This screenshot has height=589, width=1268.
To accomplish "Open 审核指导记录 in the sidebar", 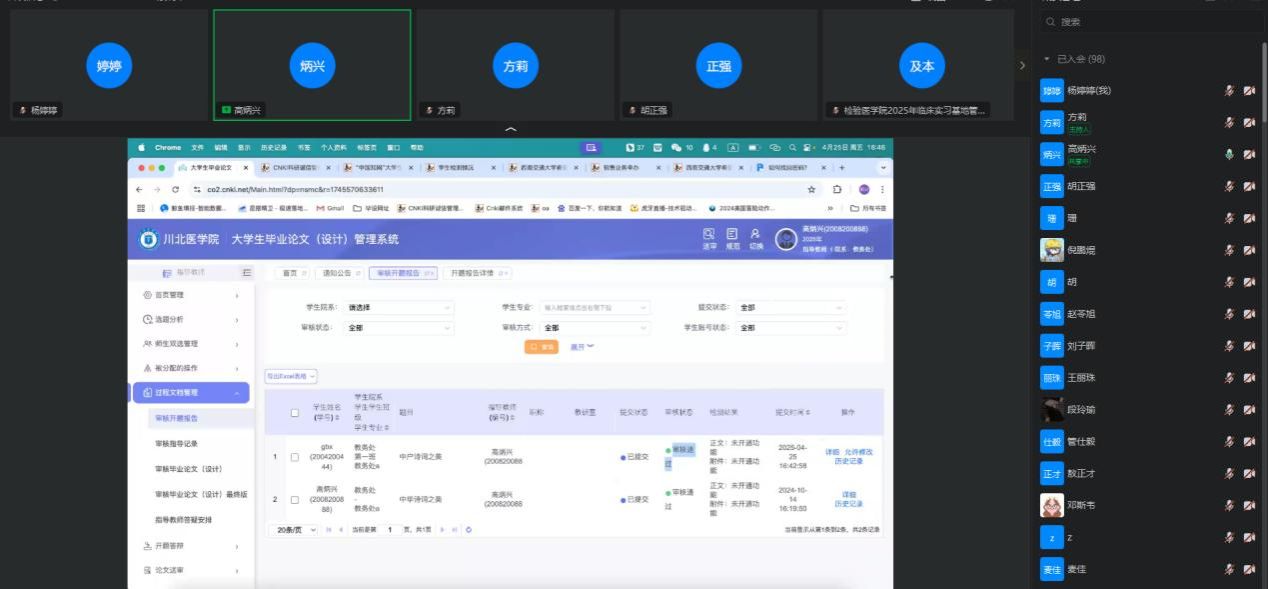I will [183, 443].
